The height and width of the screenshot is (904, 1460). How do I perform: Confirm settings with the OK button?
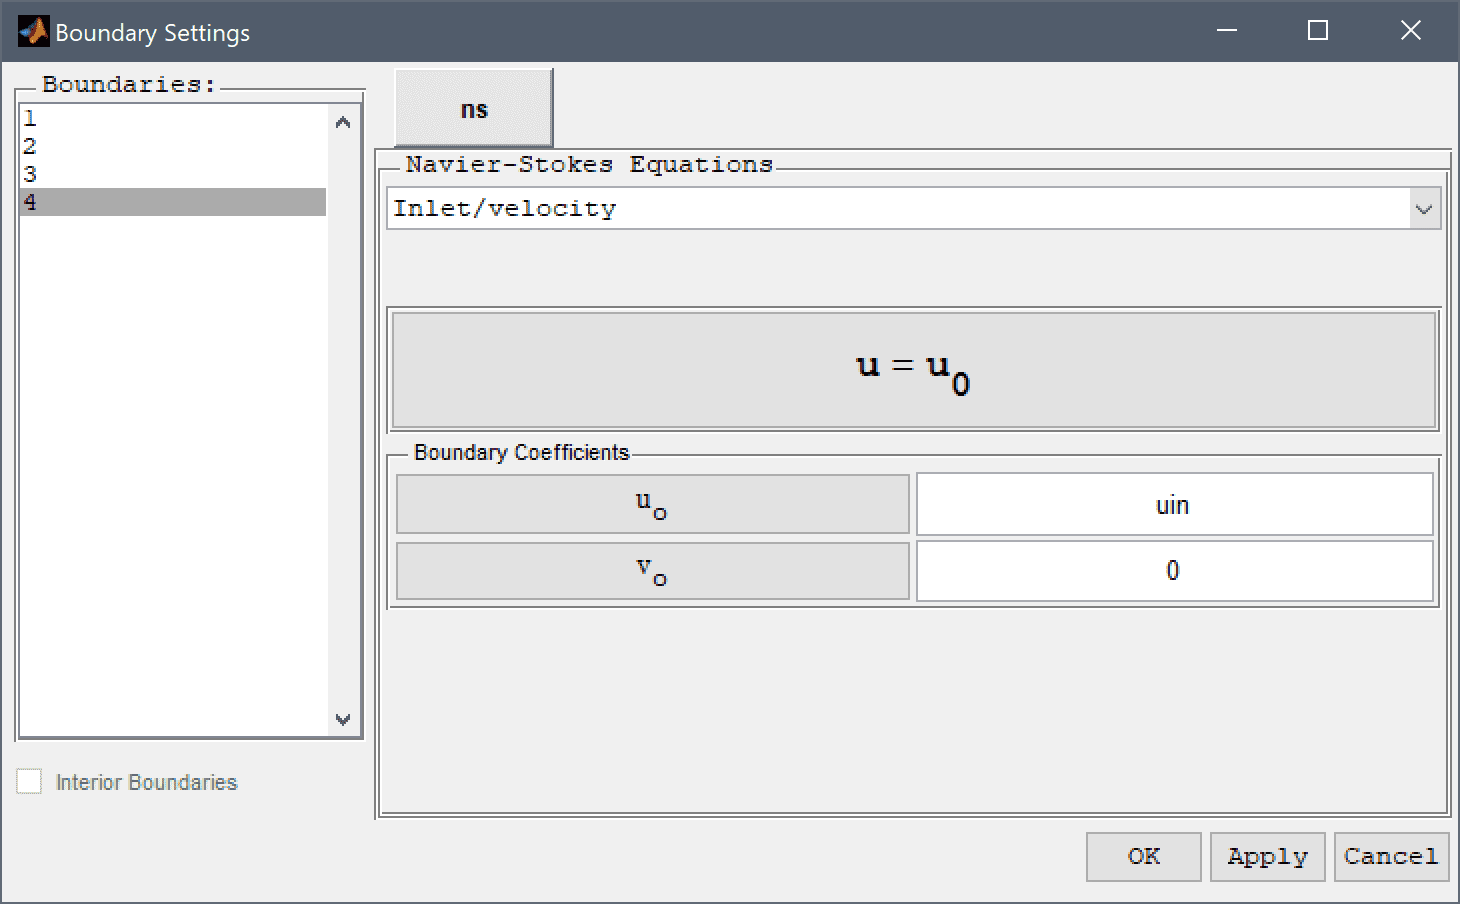[1144, 857]
